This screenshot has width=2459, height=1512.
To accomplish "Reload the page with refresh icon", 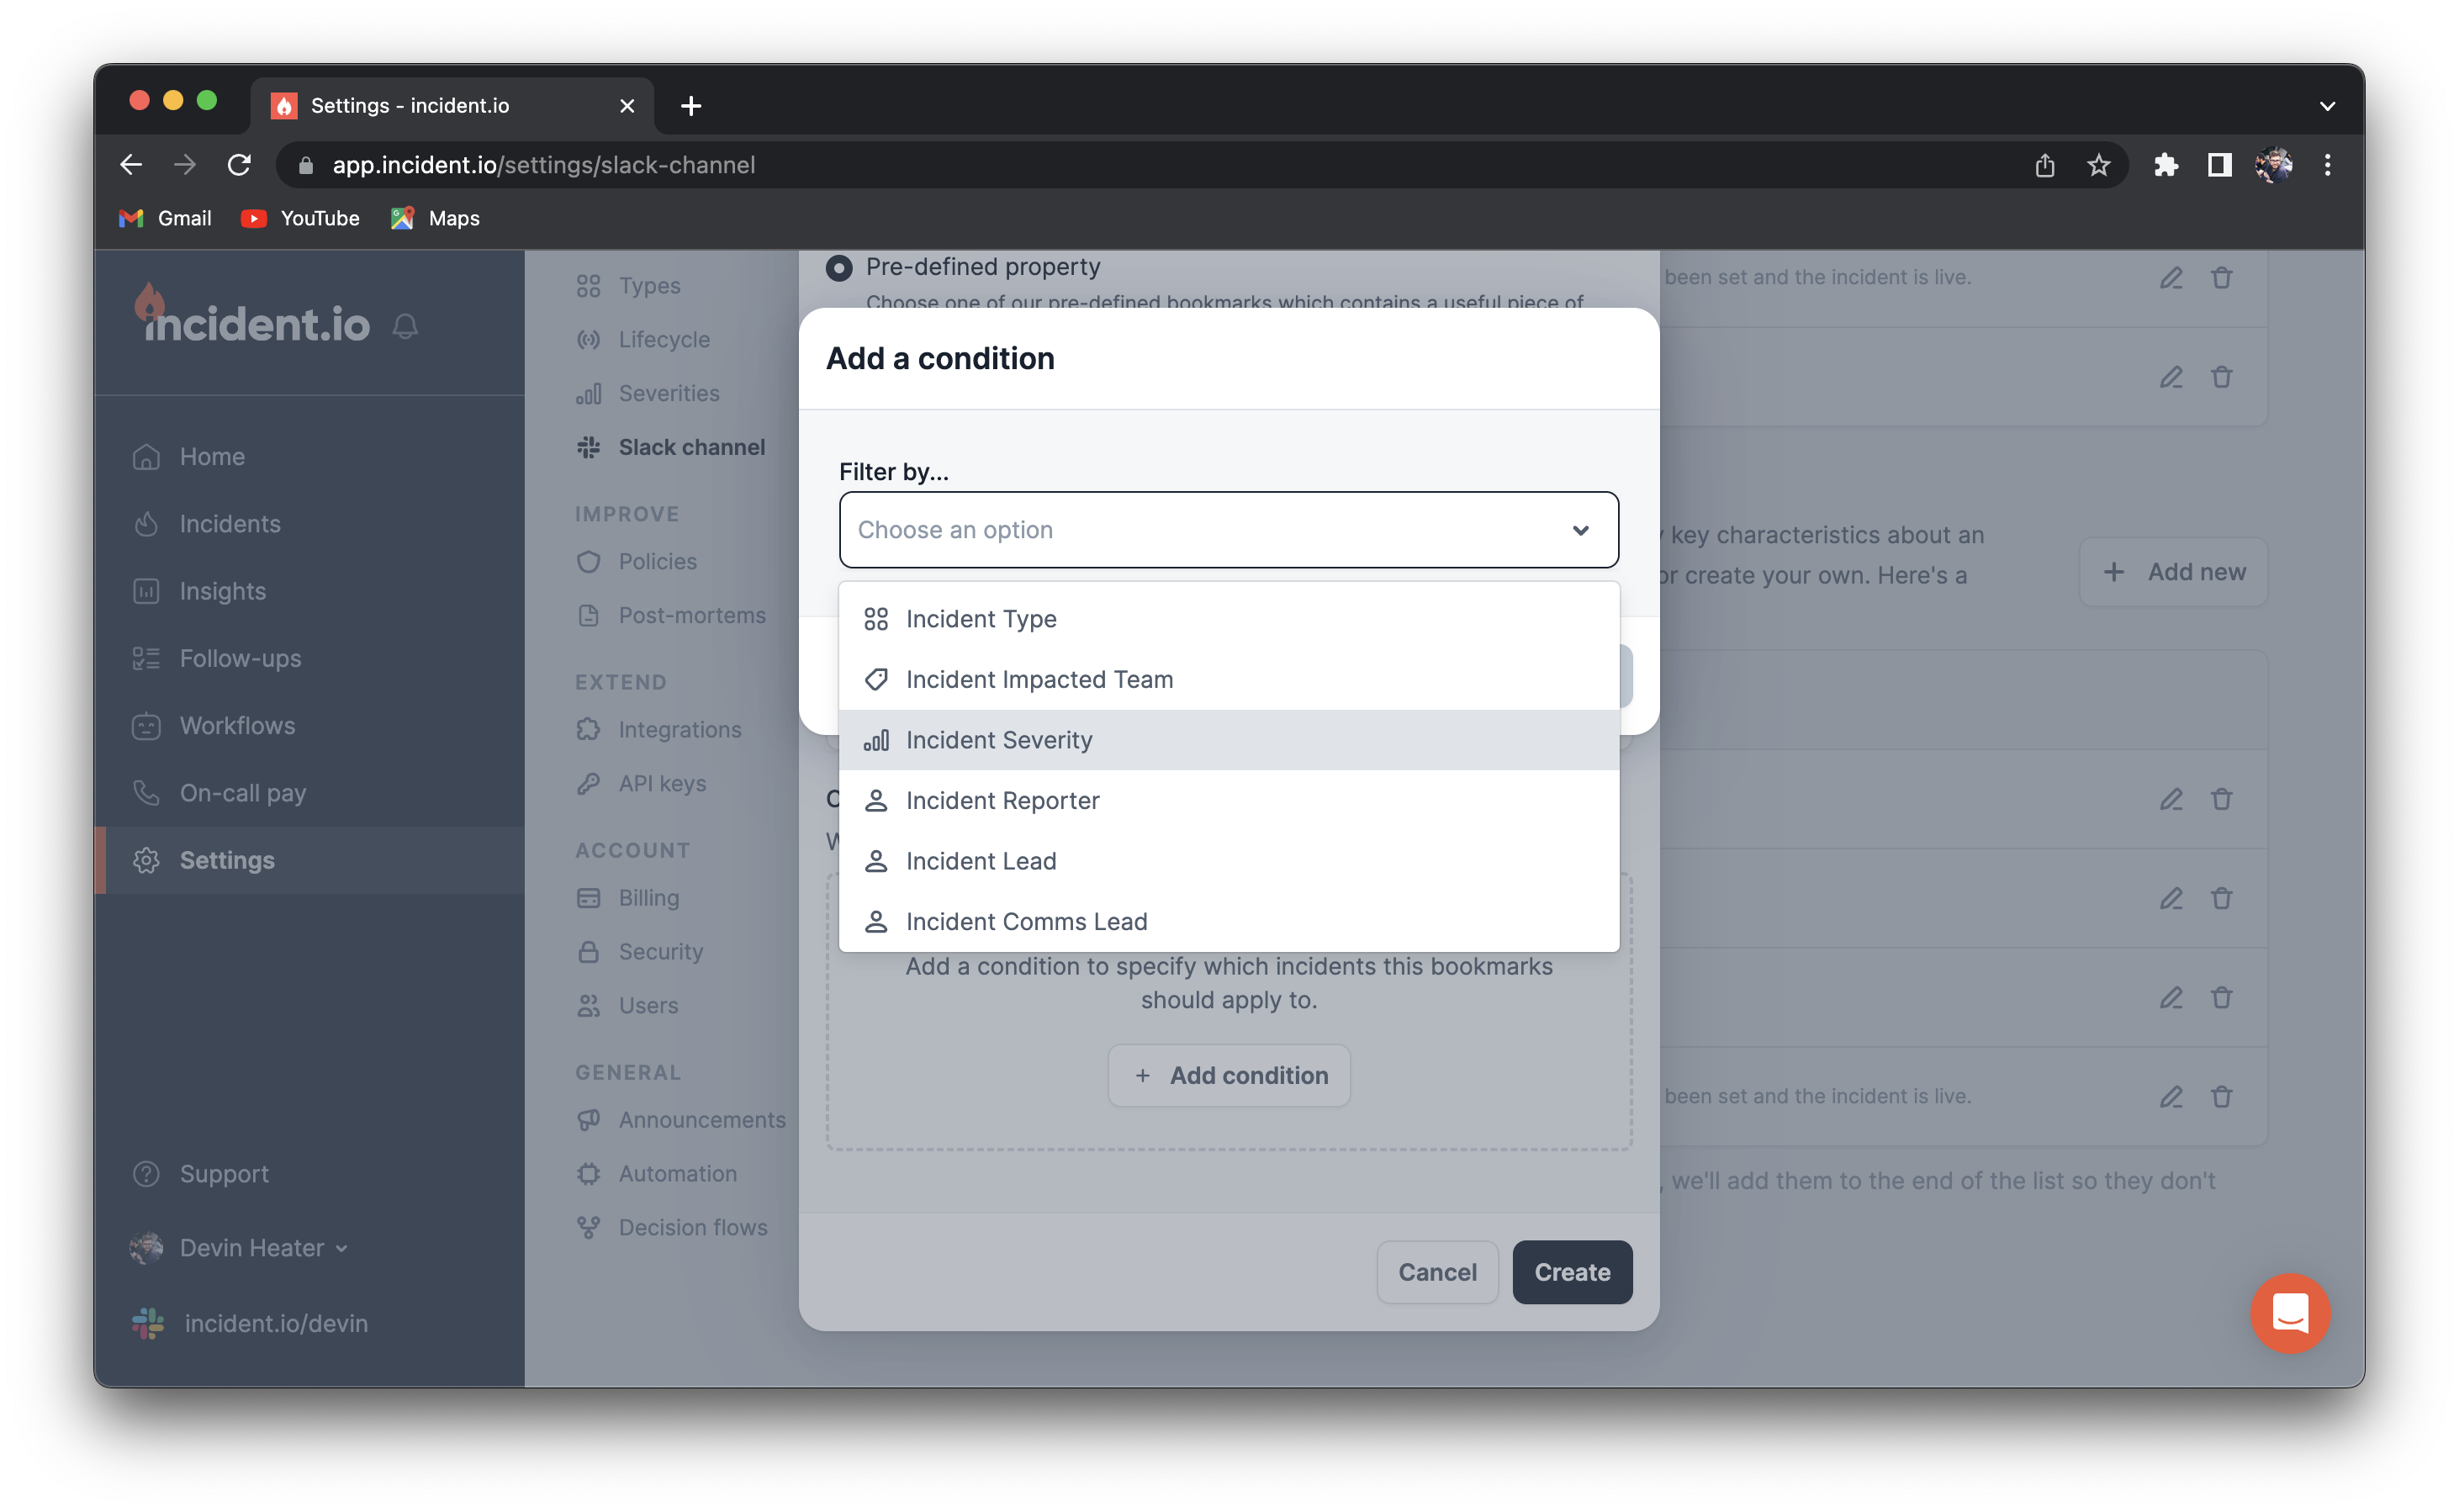I will pyautogui.click(x=239, y=165).
